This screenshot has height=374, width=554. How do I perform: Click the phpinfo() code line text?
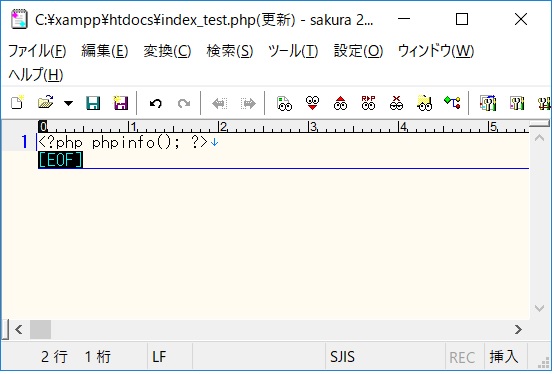click(123, 142)
